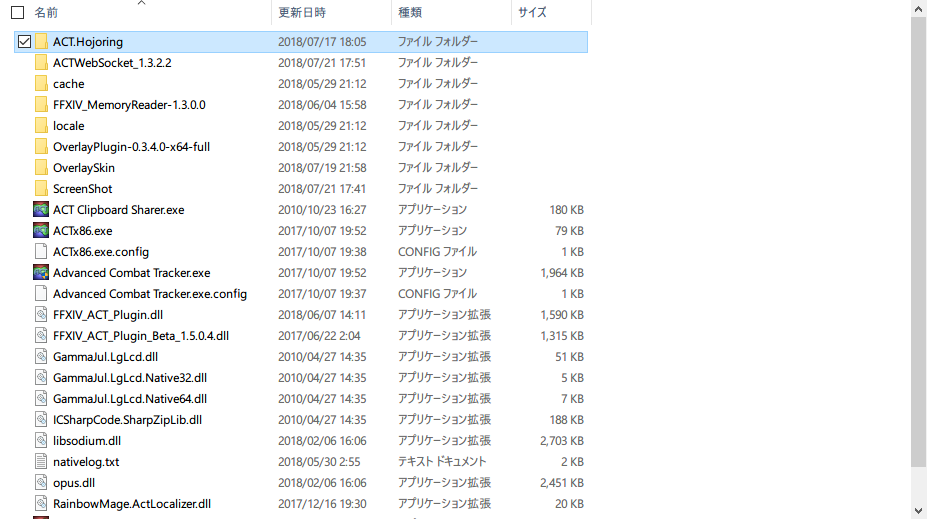Select the GammaJul.LgLcd.Native64.dll file name
927x519 pixels.
coord(130,398)
